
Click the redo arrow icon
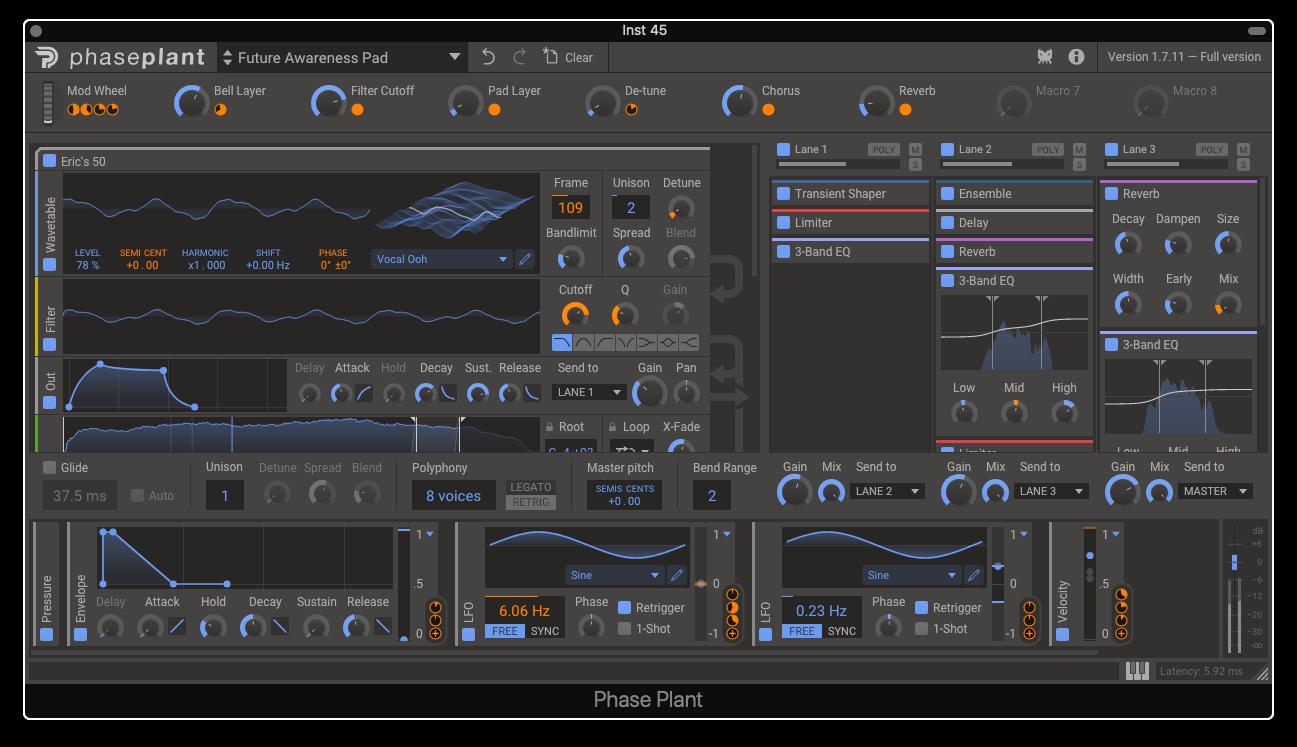[x=519, y=57]
